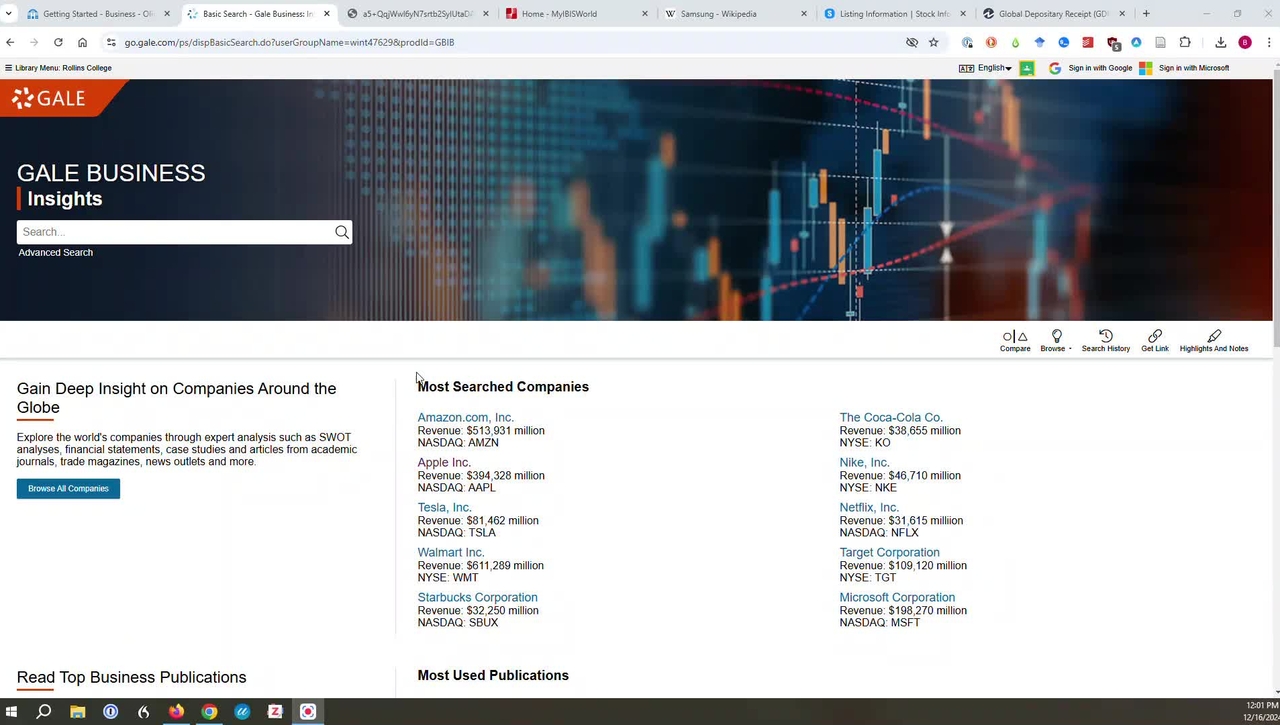Close the Samsung - Wikipedia tab
1280x725 pixels.
(803, 14)
